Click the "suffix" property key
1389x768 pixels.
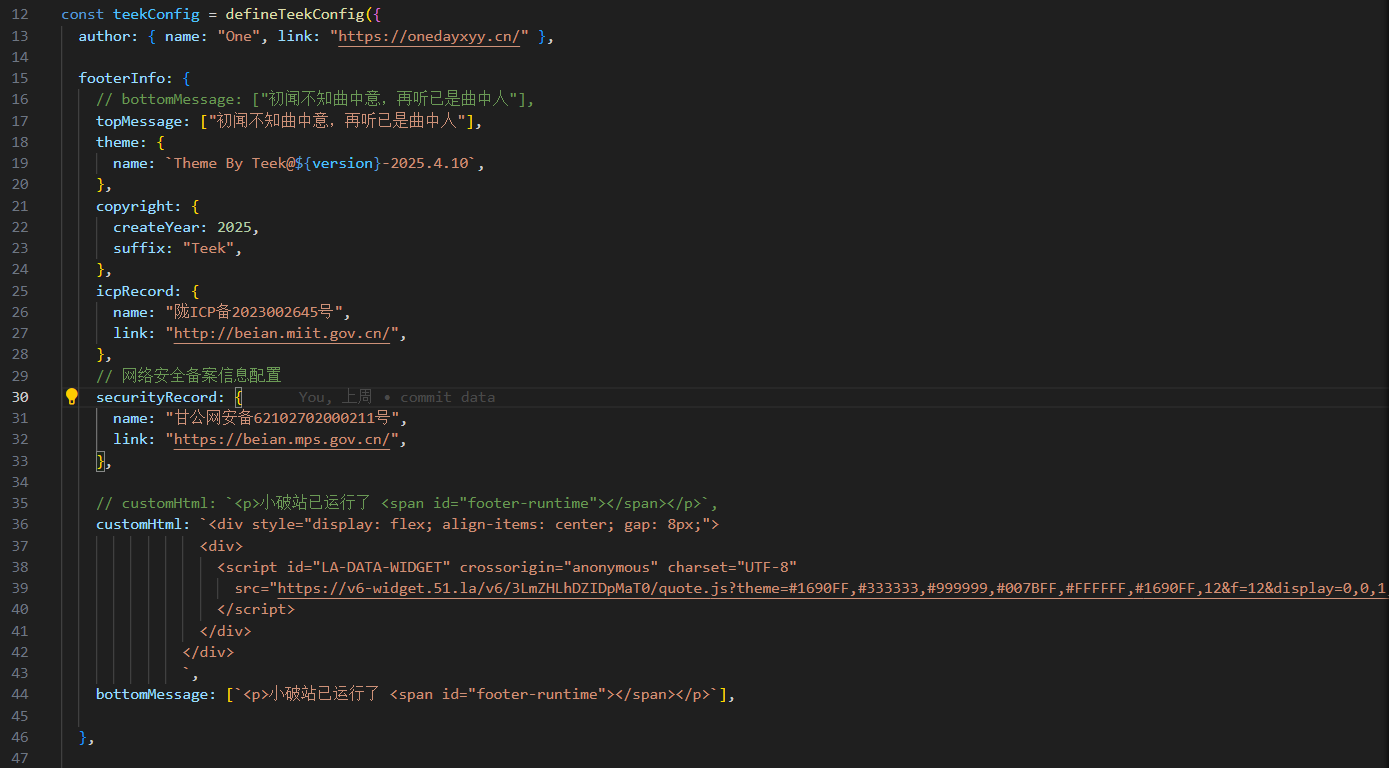tap(139, 248)
